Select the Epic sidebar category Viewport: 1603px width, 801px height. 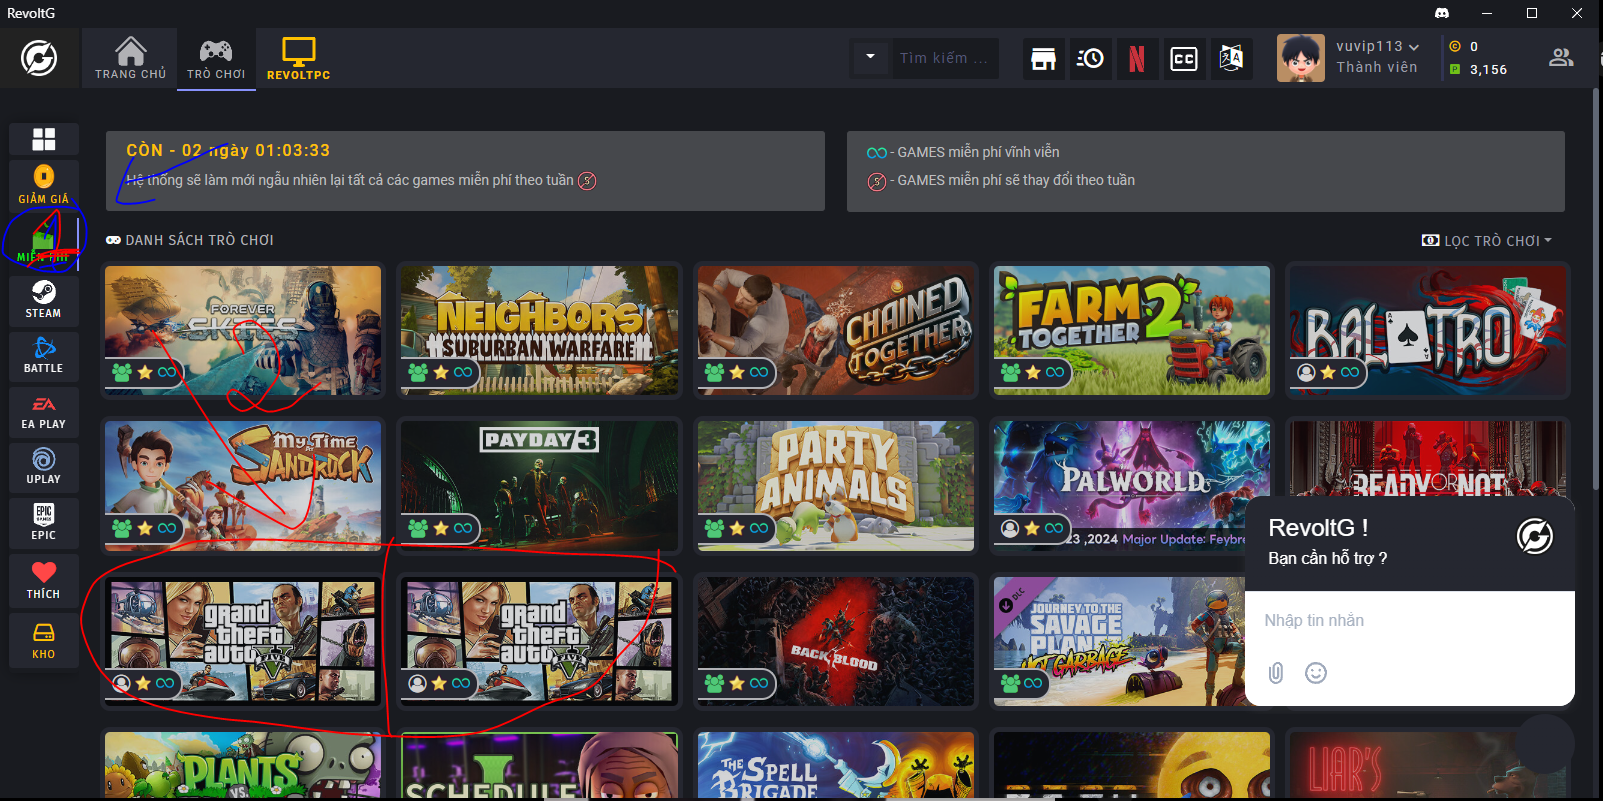pos(43,522)
